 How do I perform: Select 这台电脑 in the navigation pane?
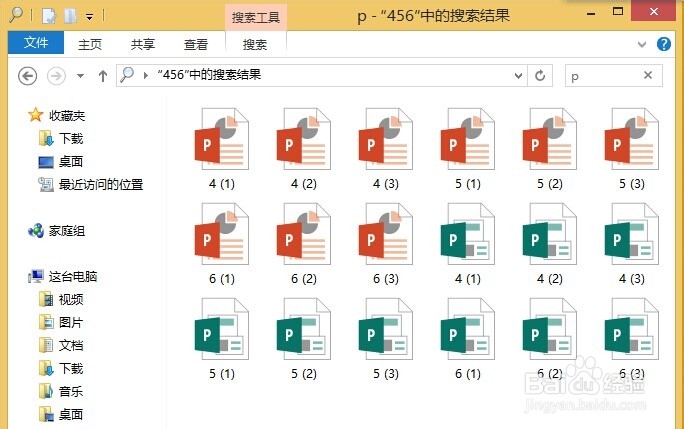coord(63,276)
